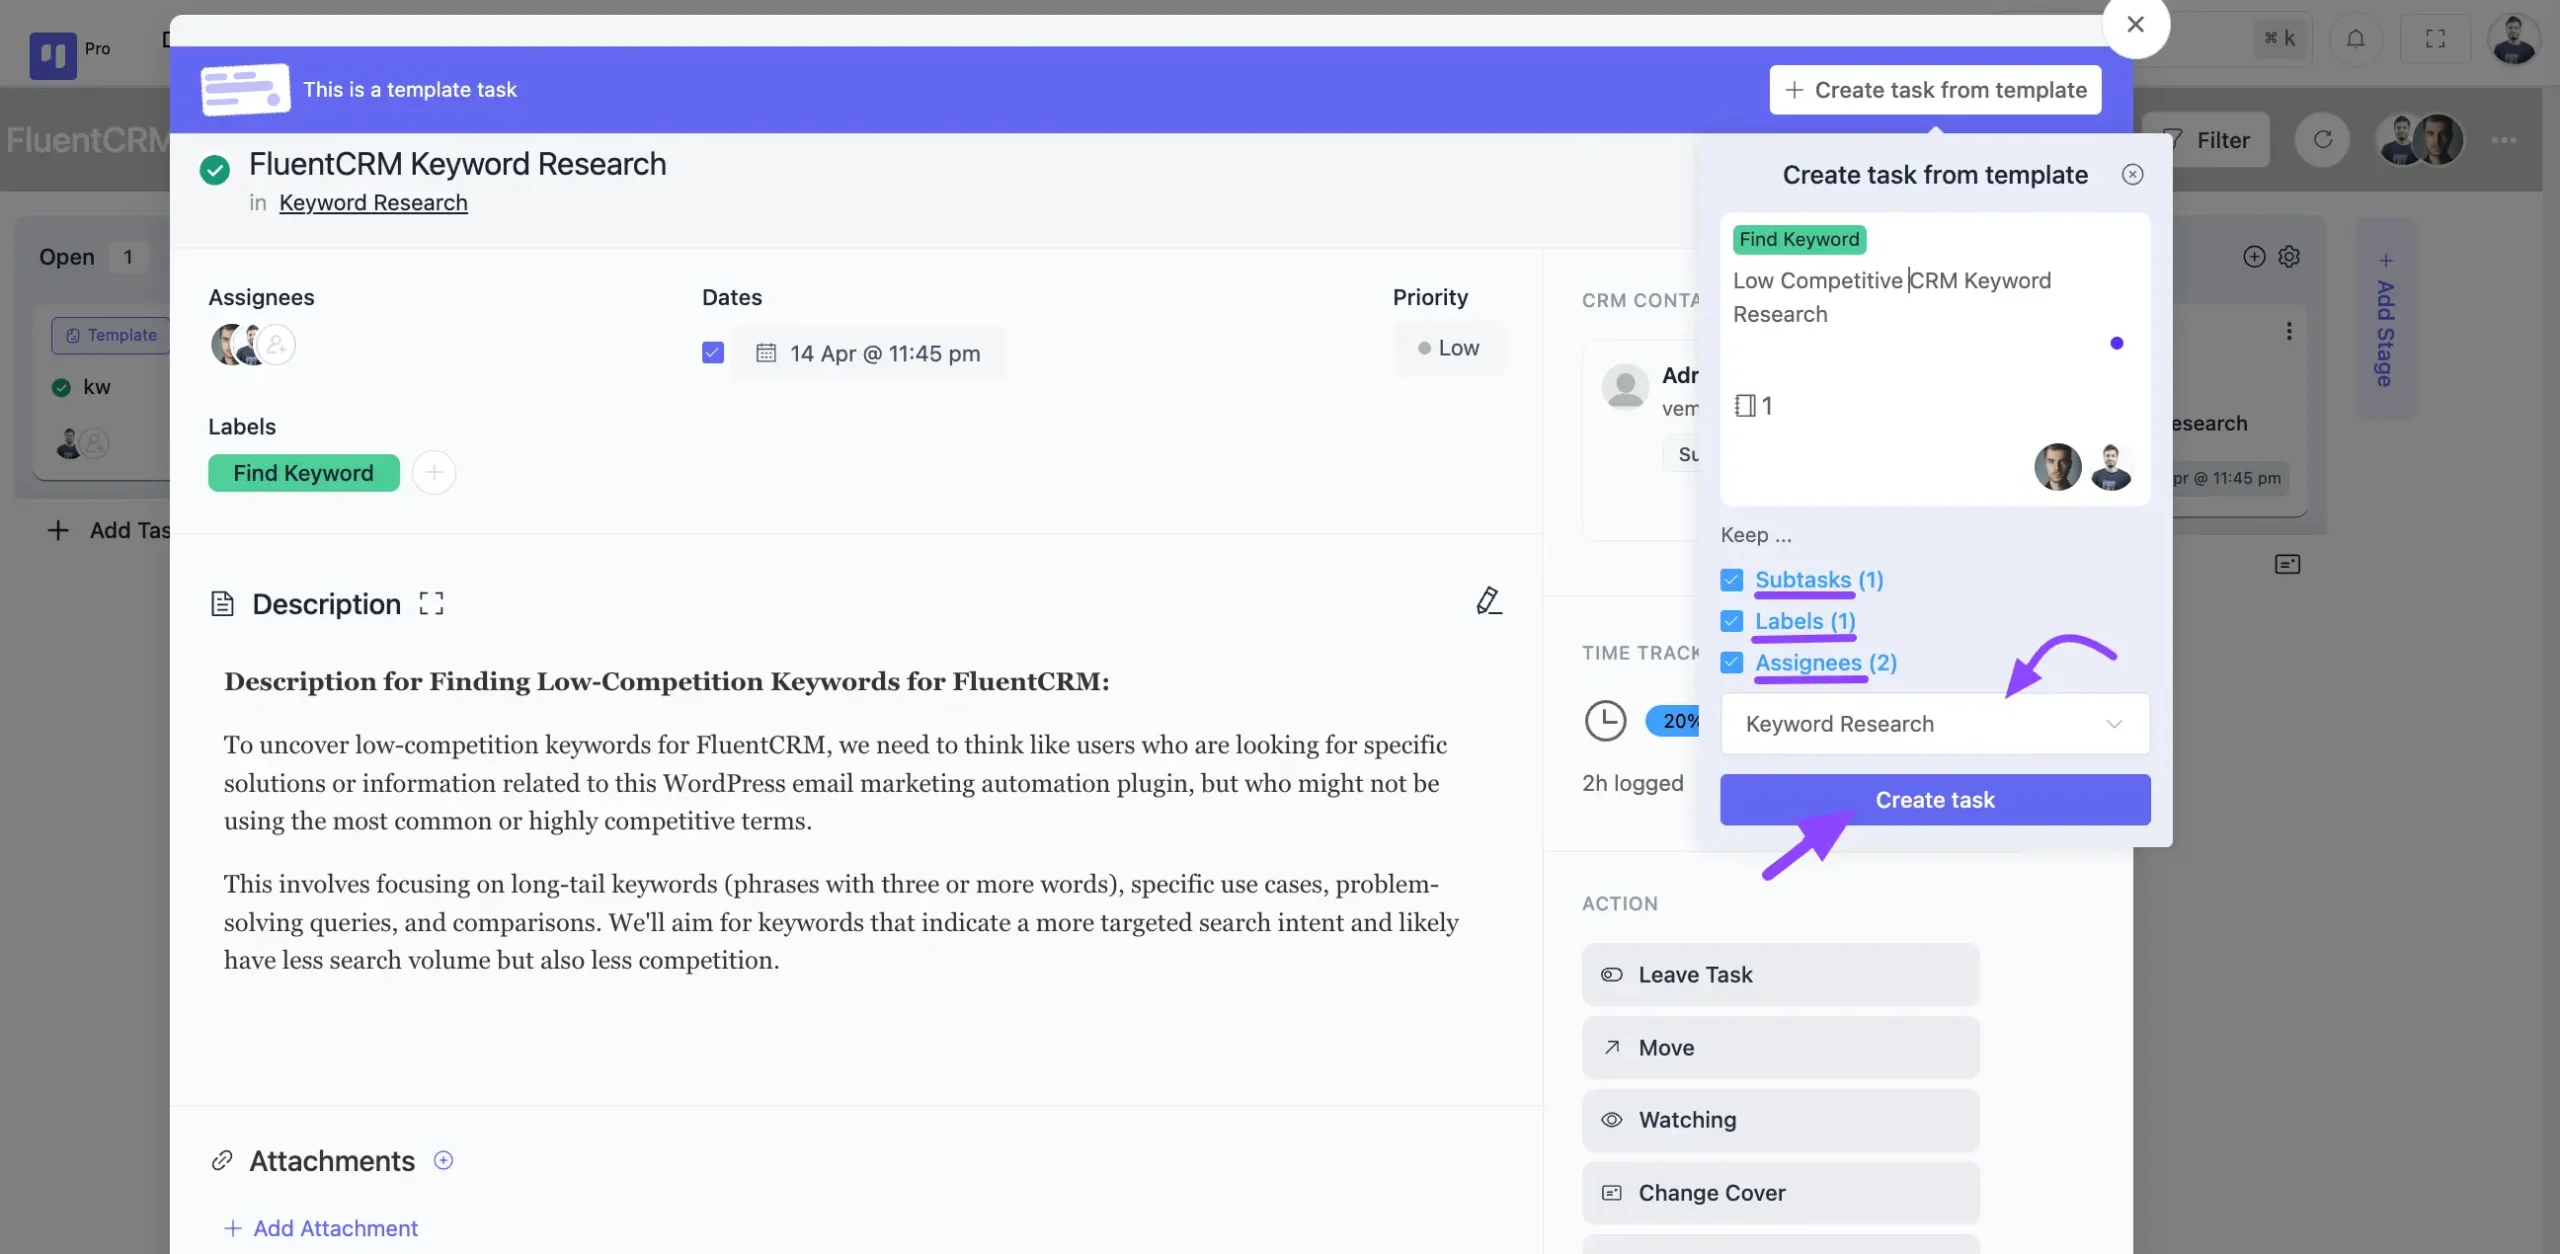Open the command K search shortcut
This screenshot has width=2560, height=1254.
pyautogui.click(x=2279, y=39)
